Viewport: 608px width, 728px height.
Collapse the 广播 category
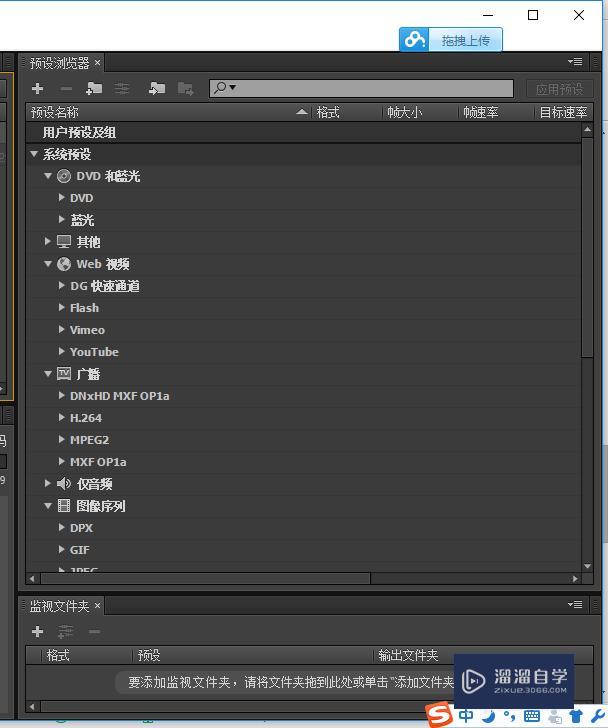tap(48, 373)
